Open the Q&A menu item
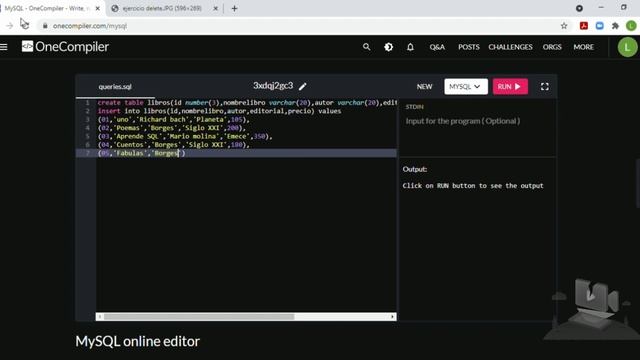 tap(437, 47)
